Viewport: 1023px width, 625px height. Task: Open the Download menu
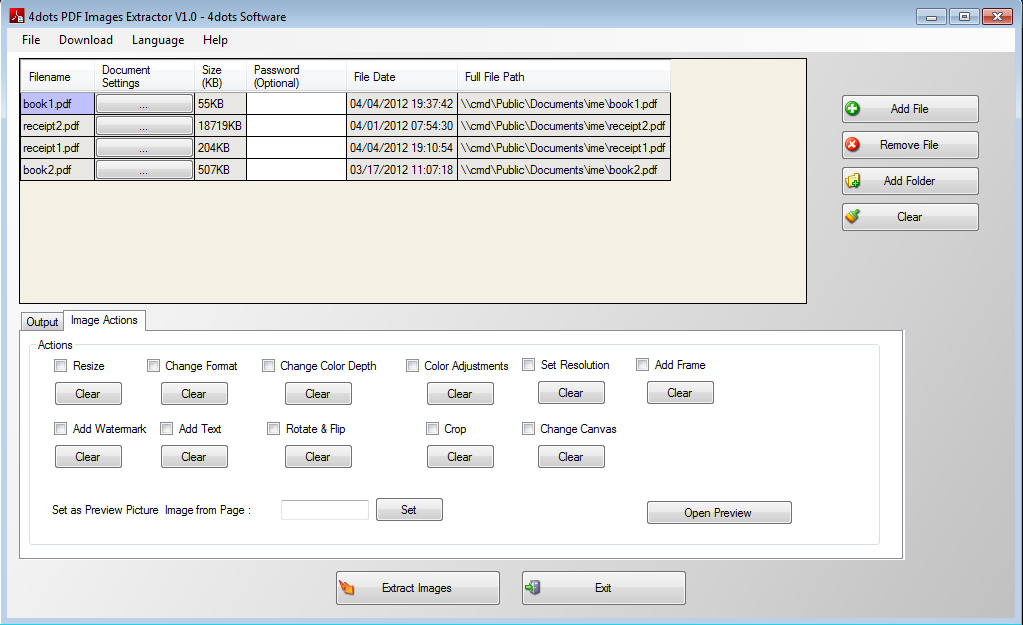(85, 40)
